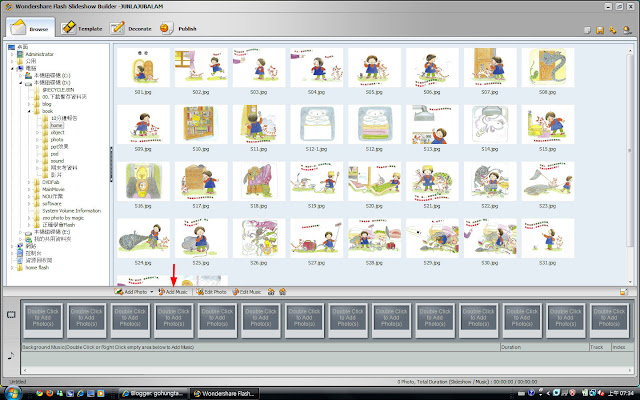The image size is (640, 400).
Task: Select the $RECYCLE.BIN folder
Action: point(58,90)
